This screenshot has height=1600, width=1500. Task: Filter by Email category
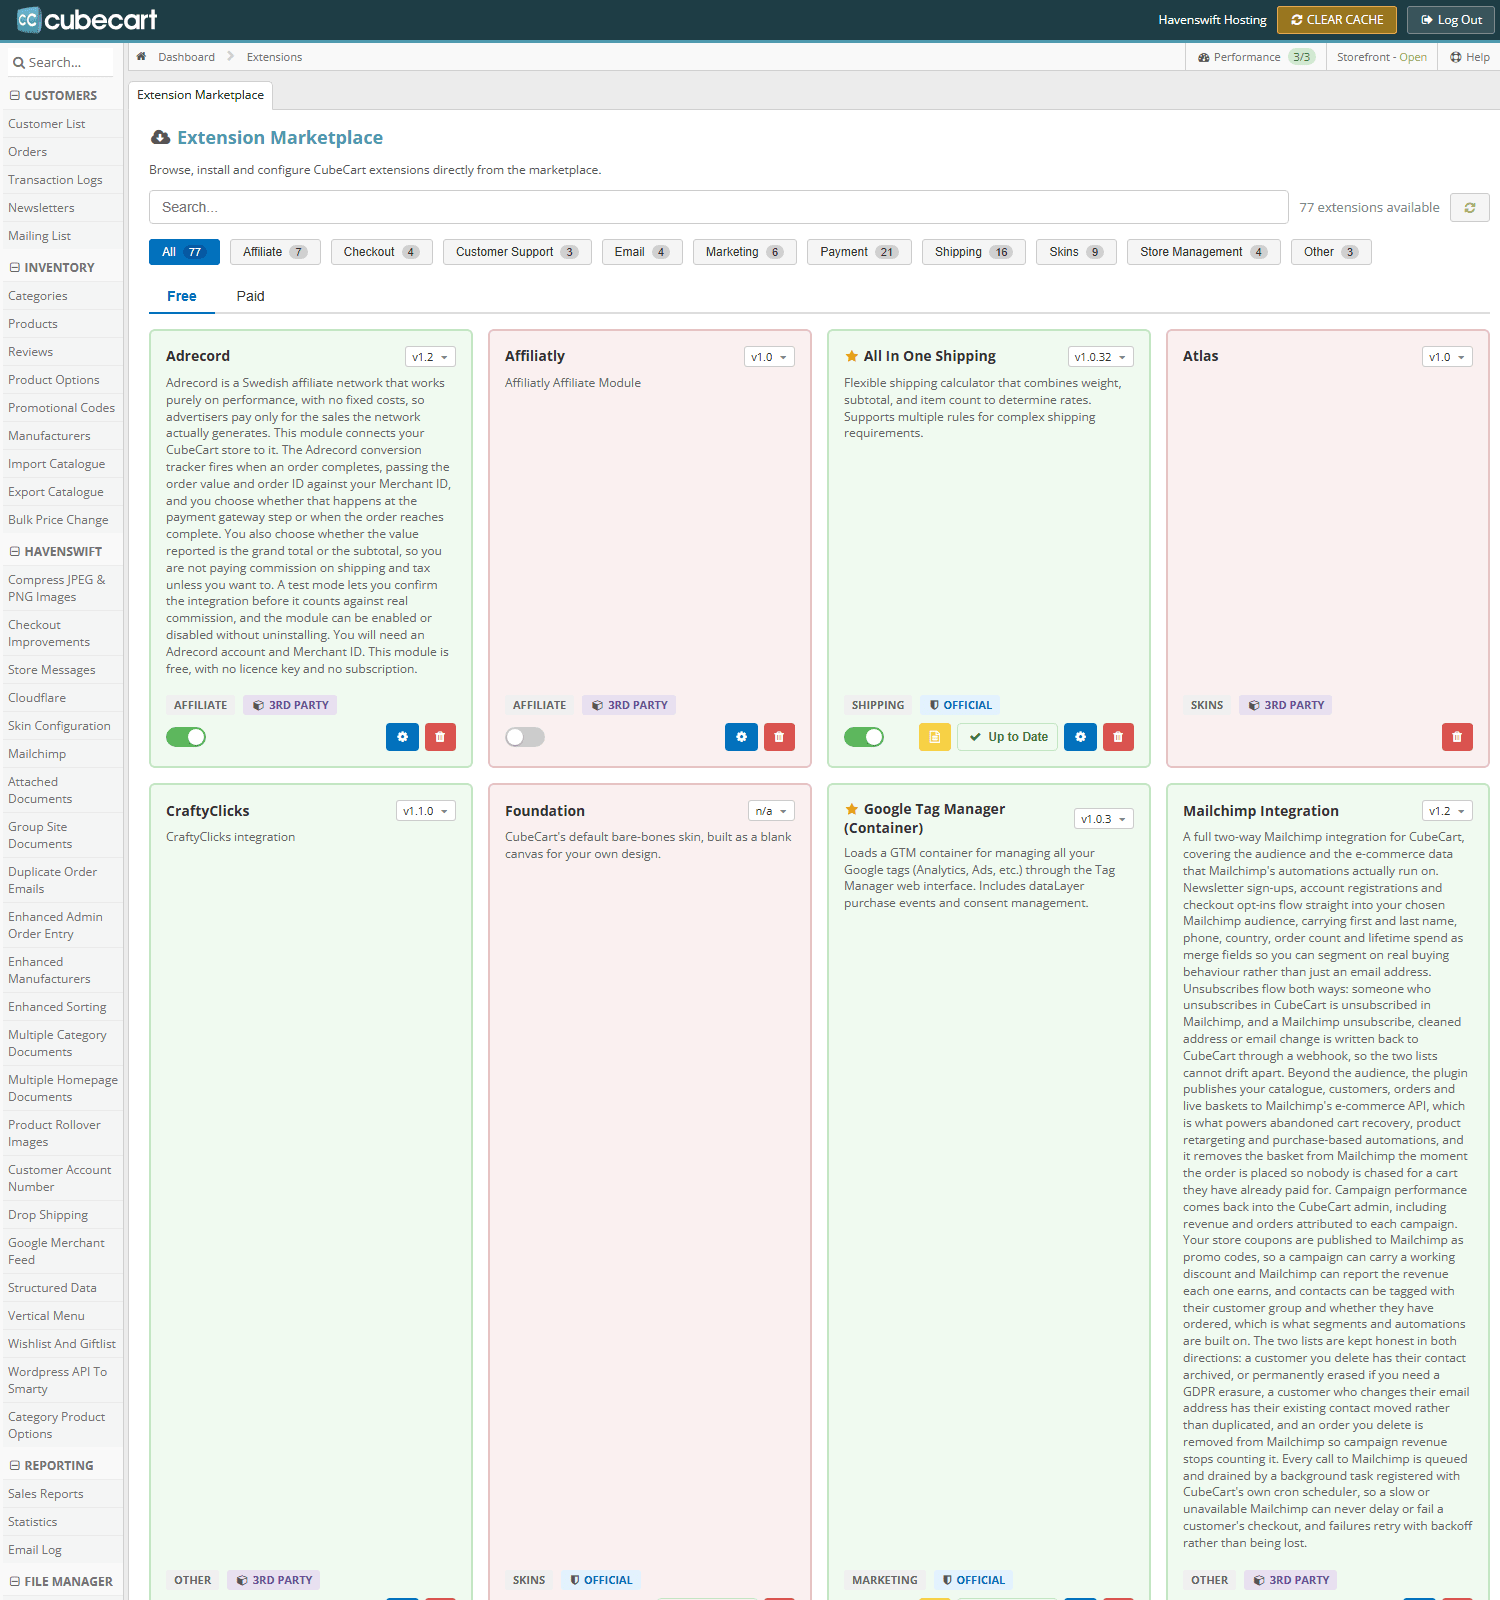pos(642,252)
